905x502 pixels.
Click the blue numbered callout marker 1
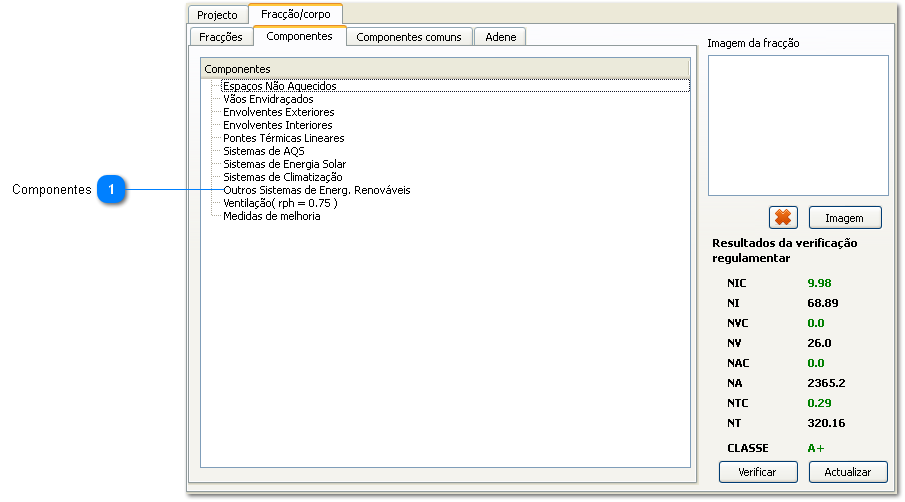point(112,190)
